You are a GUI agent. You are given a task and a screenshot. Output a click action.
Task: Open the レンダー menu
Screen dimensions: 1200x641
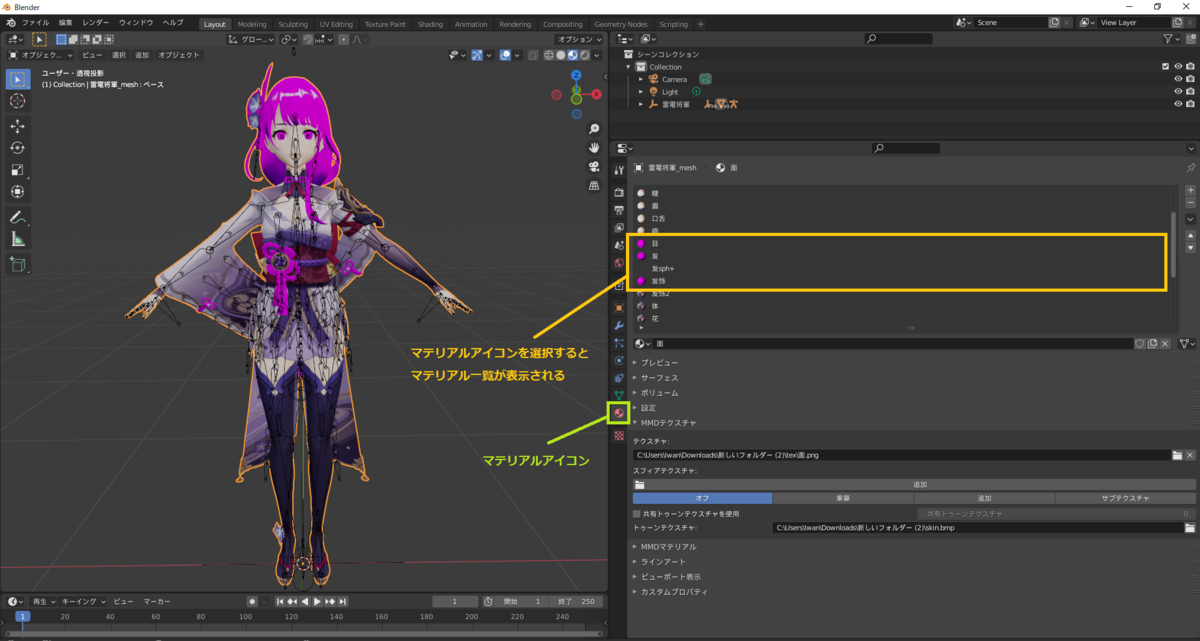pos(96,22)
